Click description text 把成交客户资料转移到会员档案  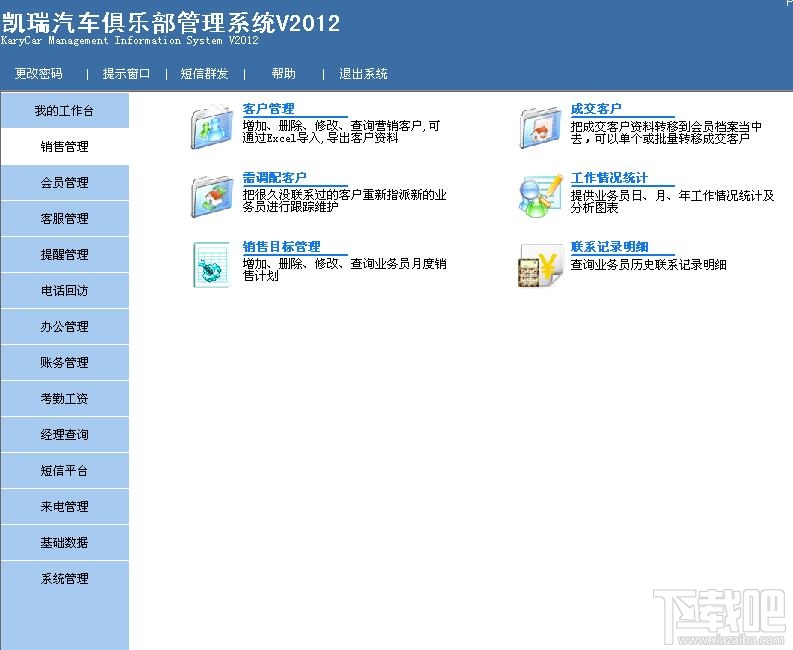[666, 132]
